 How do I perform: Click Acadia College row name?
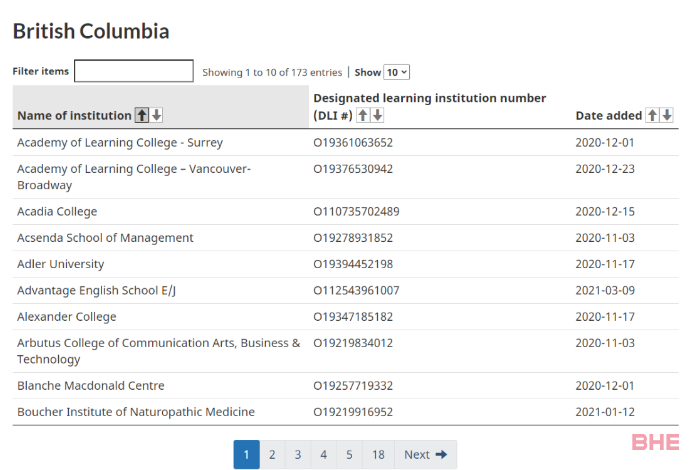(57, 211)
